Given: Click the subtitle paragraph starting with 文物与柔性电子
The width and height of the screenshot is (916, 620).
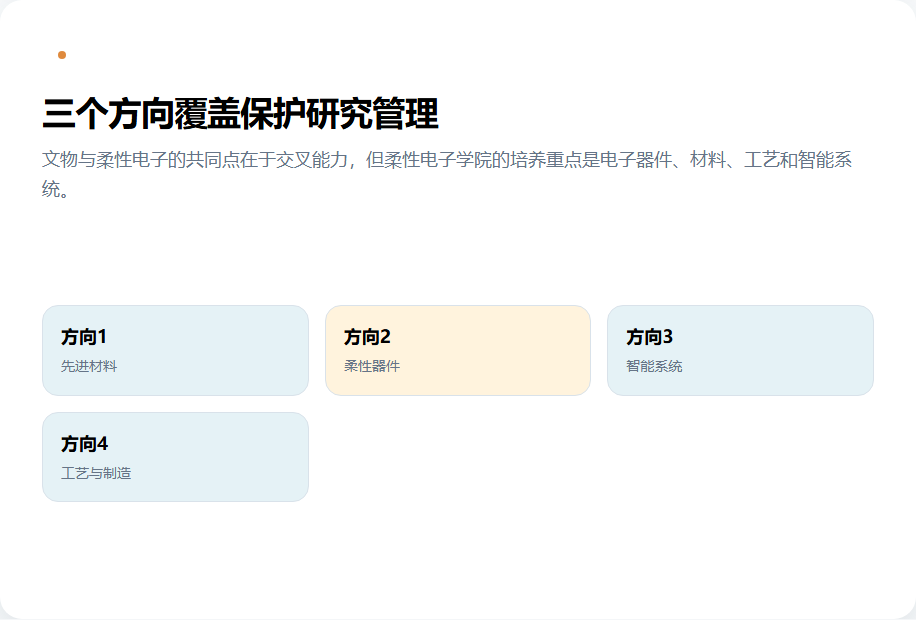Looking at the screenshot, I should pos(447,174).
